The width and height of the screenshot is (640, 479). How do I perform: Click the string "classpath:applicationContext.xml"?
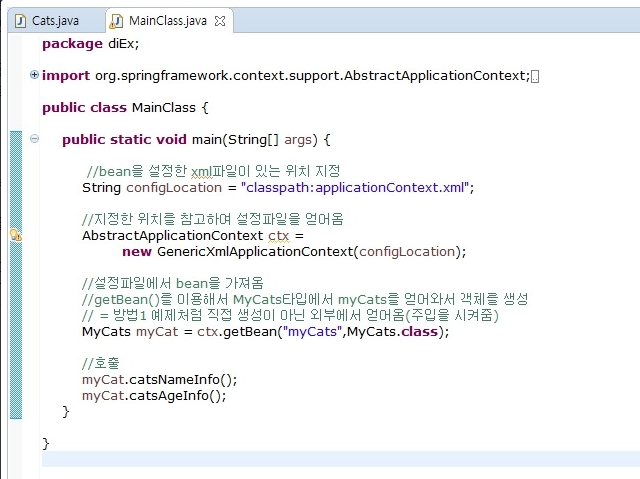pyautogui.click(x=355, y=188)
